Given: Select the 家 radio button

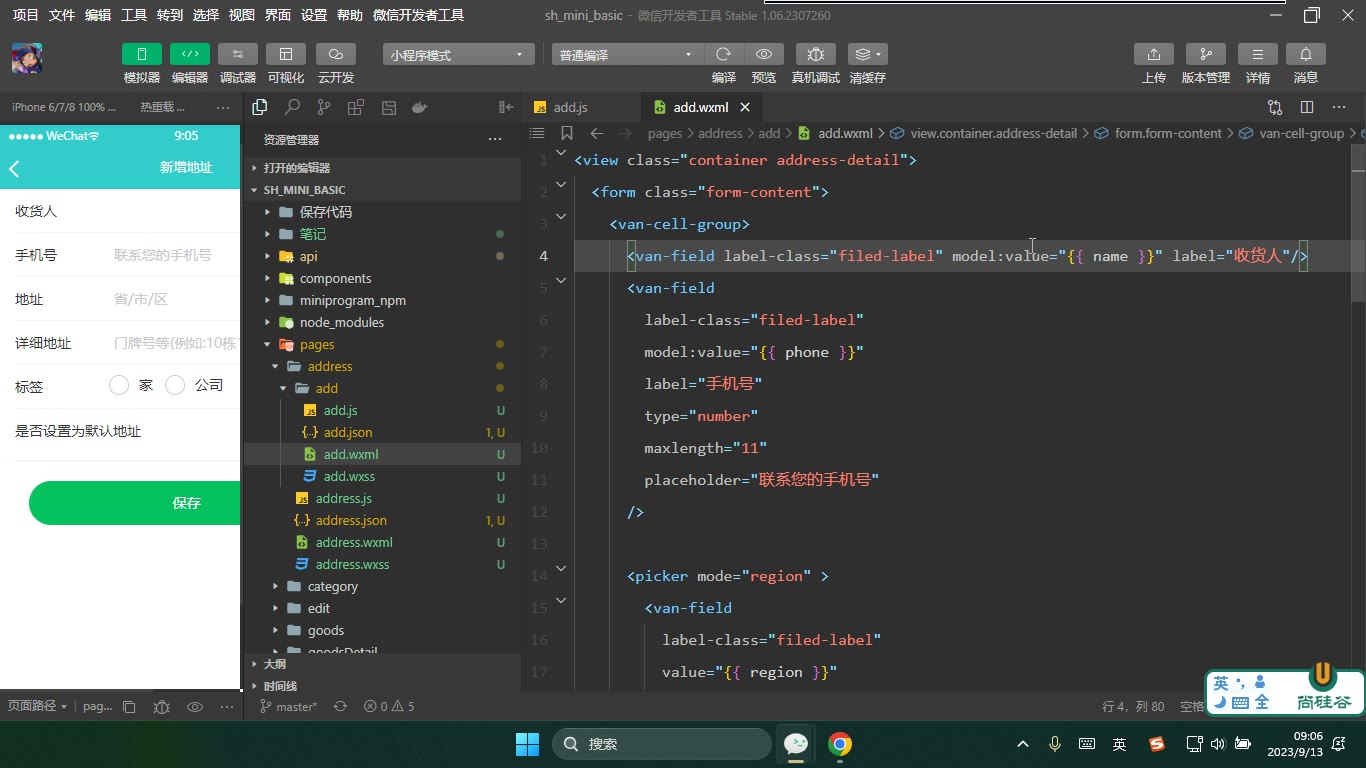Looking at the screenshot, I should [119, 385].
